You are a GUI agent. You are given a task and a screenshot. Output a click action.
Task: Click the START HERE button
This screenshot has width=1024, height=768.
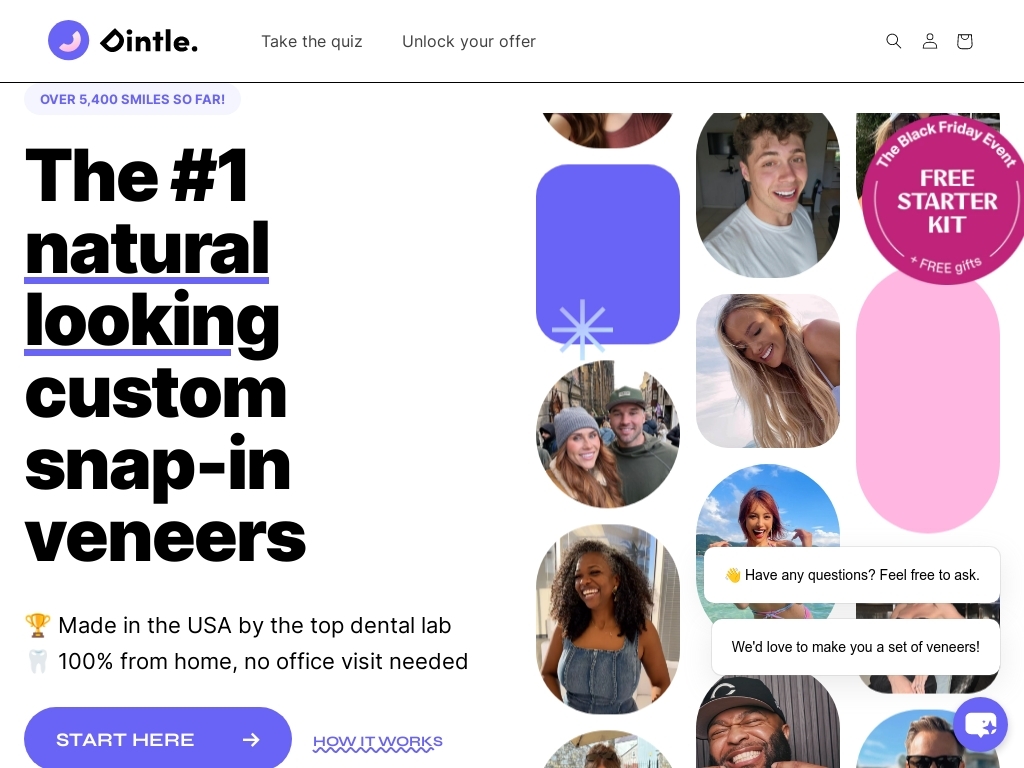[157, 738]
